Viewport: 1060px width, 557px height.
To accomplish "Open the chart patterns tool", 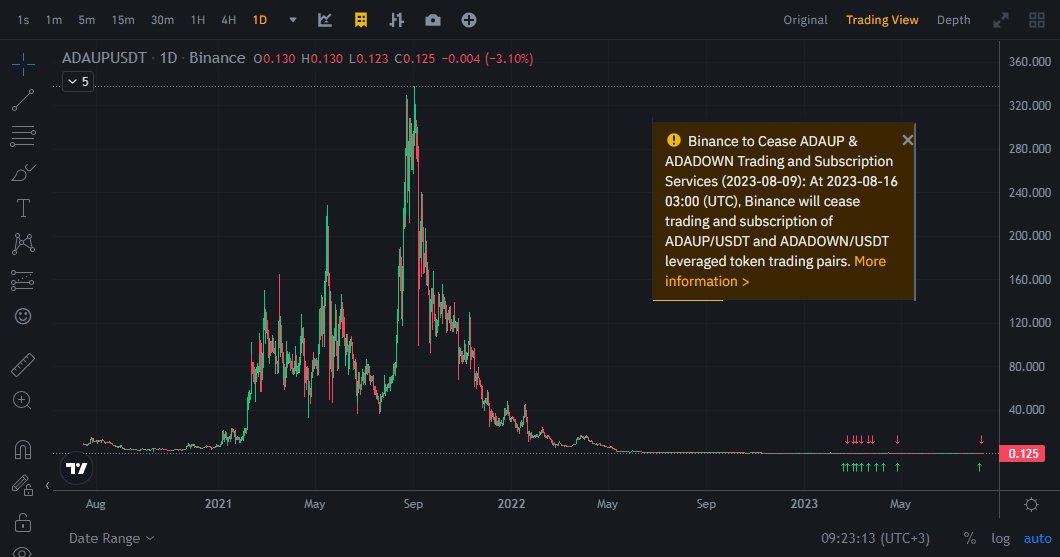I will 23,243.
